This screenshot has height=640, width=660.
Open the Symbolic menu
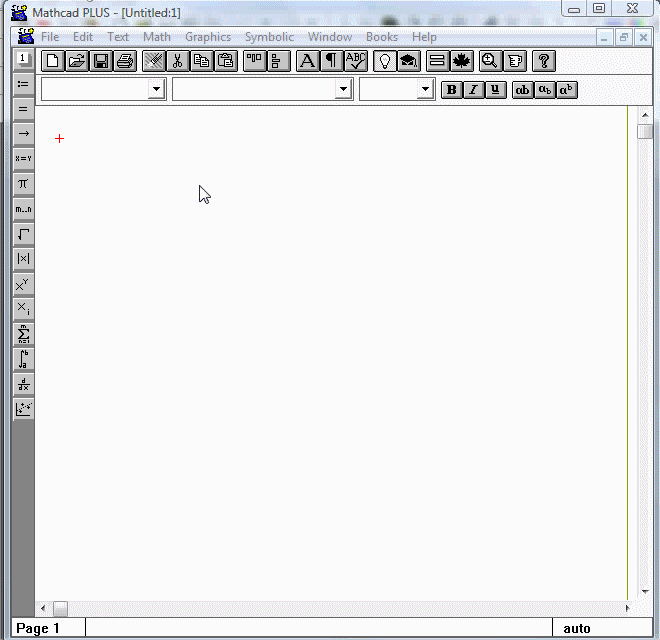click(269, 37)
